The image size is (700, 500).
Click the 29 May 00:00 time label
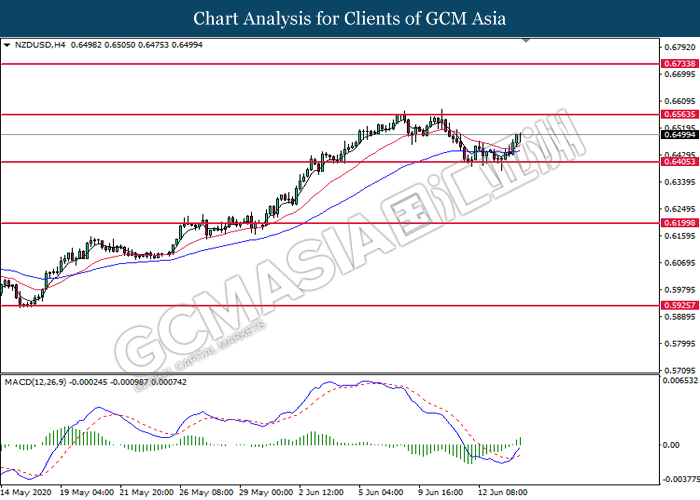point(266,492)
